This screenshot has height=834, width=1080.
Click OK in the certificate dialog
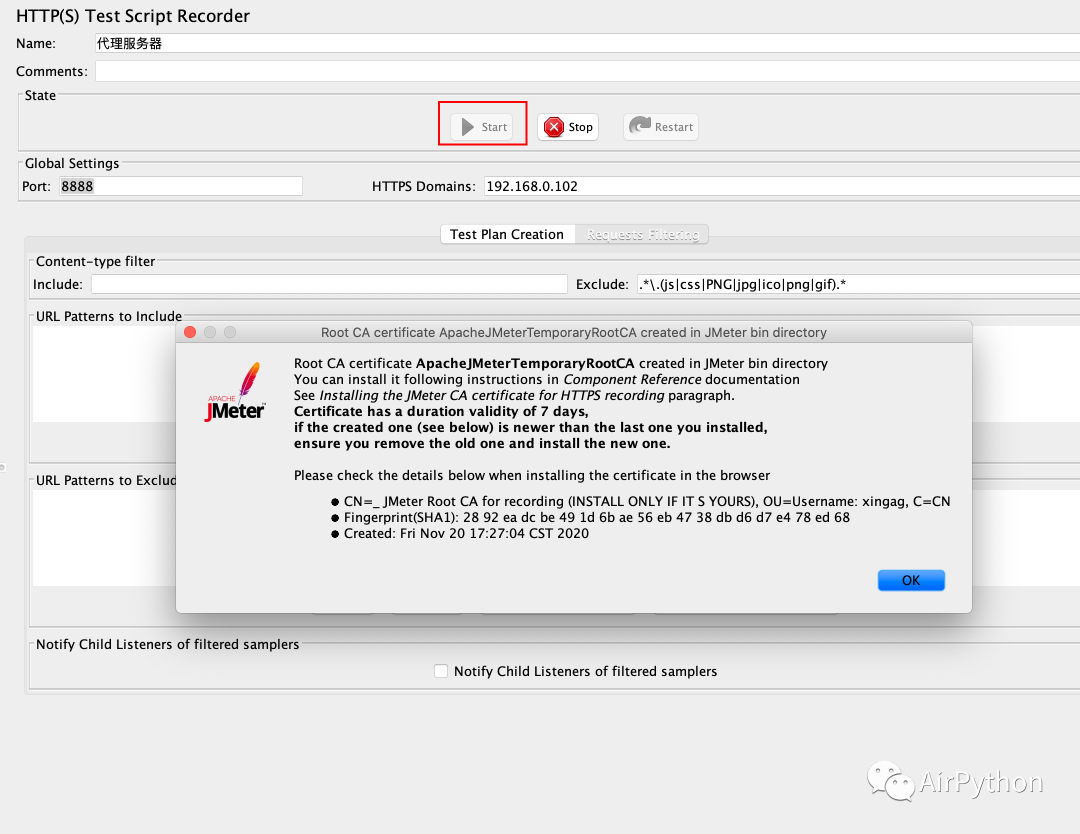(911, 580)
